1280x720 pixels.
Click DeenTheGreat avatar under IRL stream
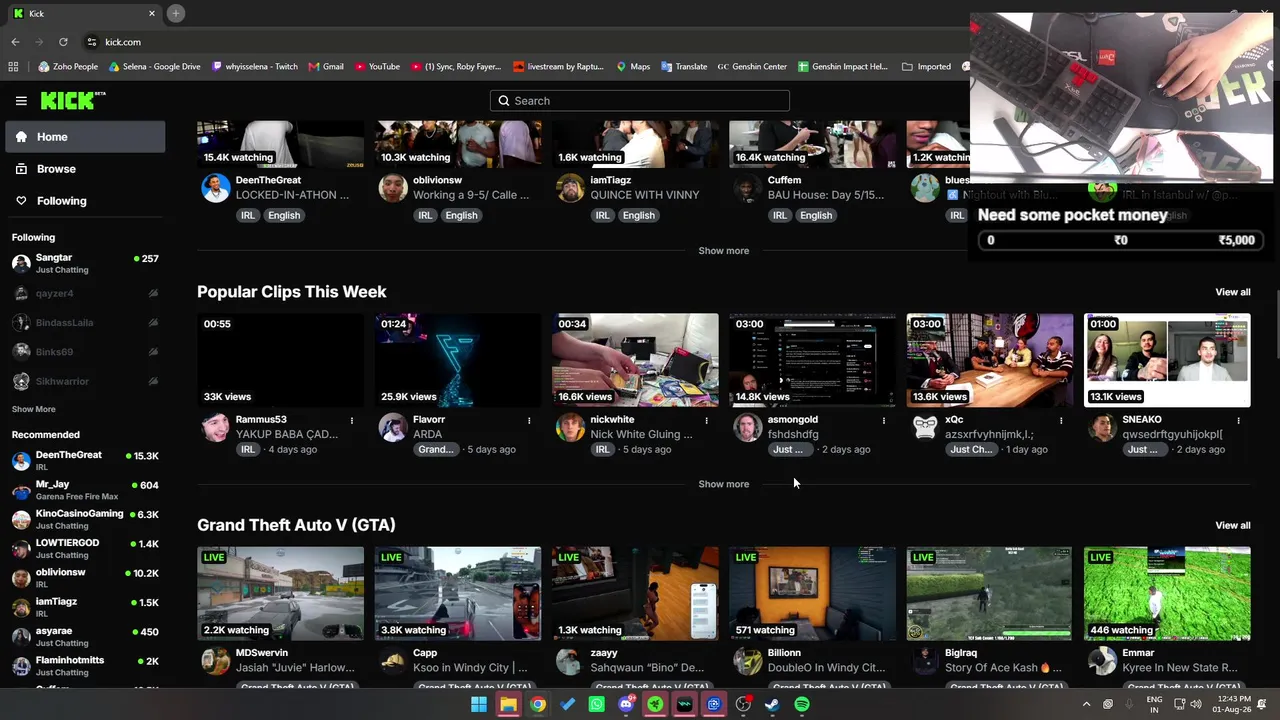click(x=216, y=188)
